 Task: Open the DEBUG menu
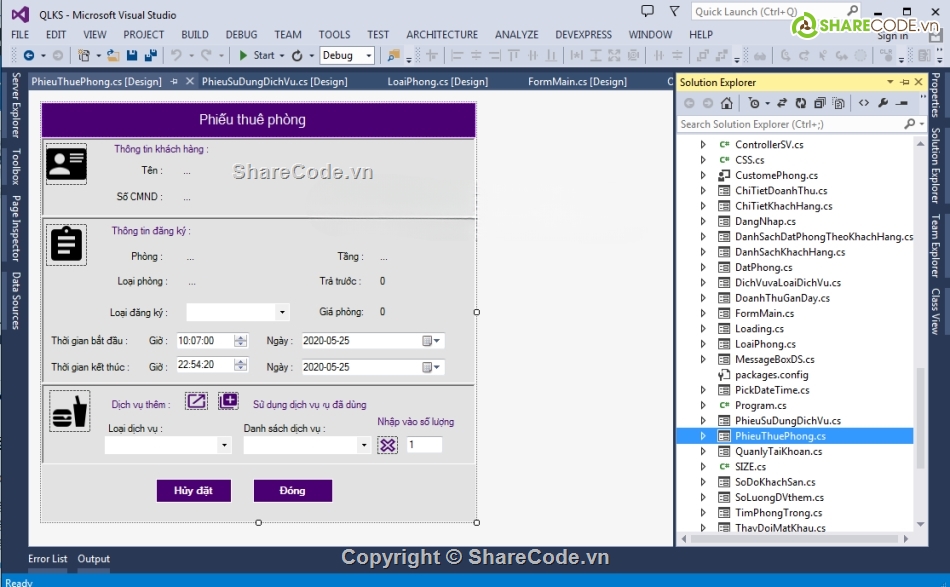pos(241,35)
